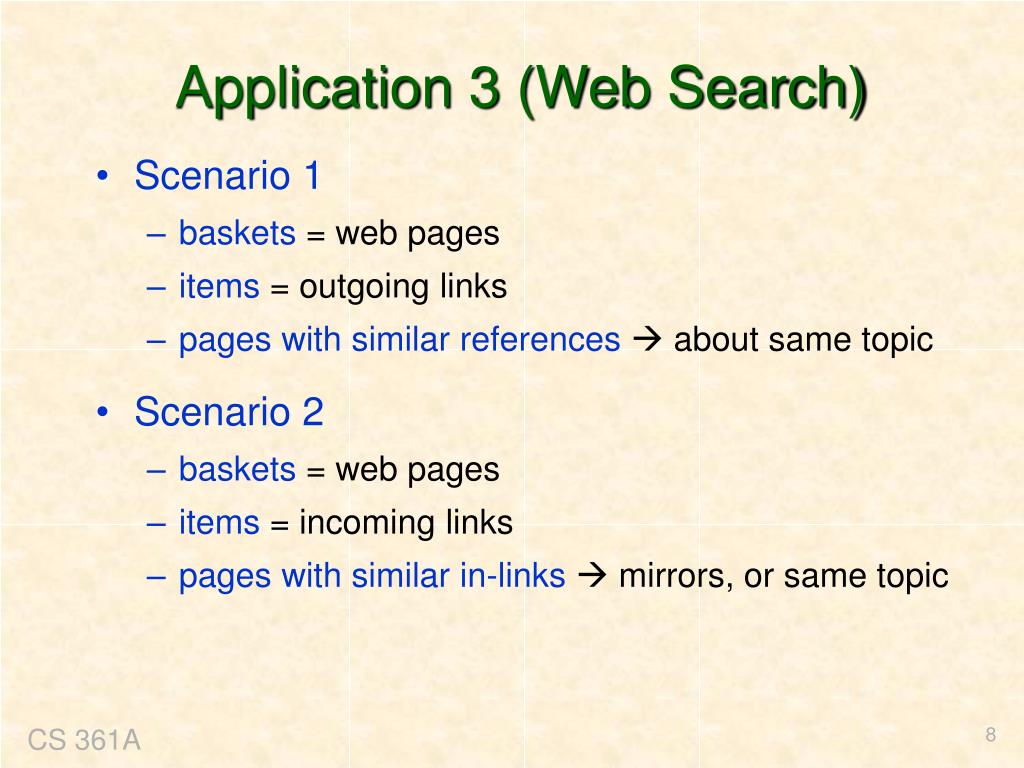Click the bullet beside Scenario 2
Screen dimensions: 1024x768
pyautogui.click(x=103, y=413)
